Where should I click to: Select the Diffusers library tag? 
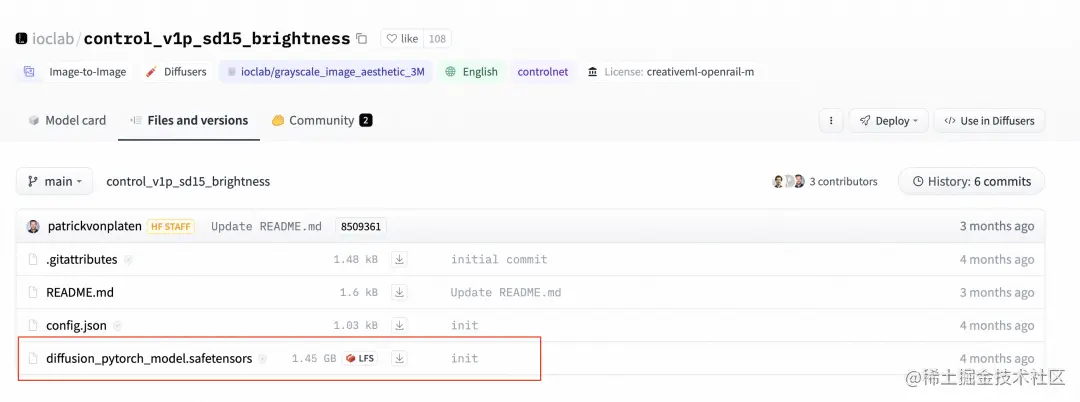(176, 72)
